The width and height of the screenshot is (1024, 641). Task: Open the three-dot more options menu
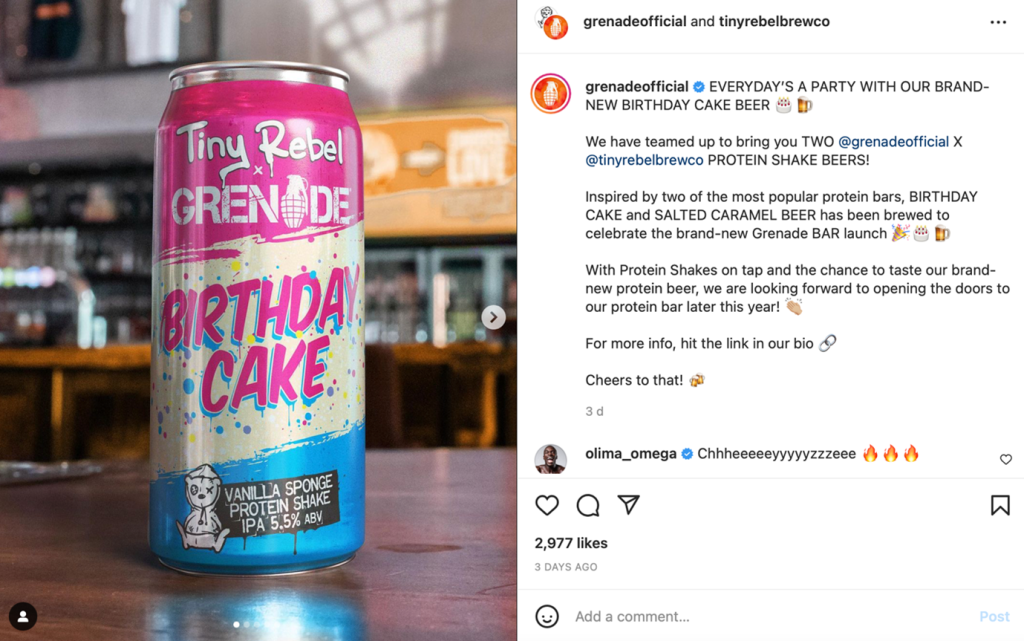tap(998, 22)
